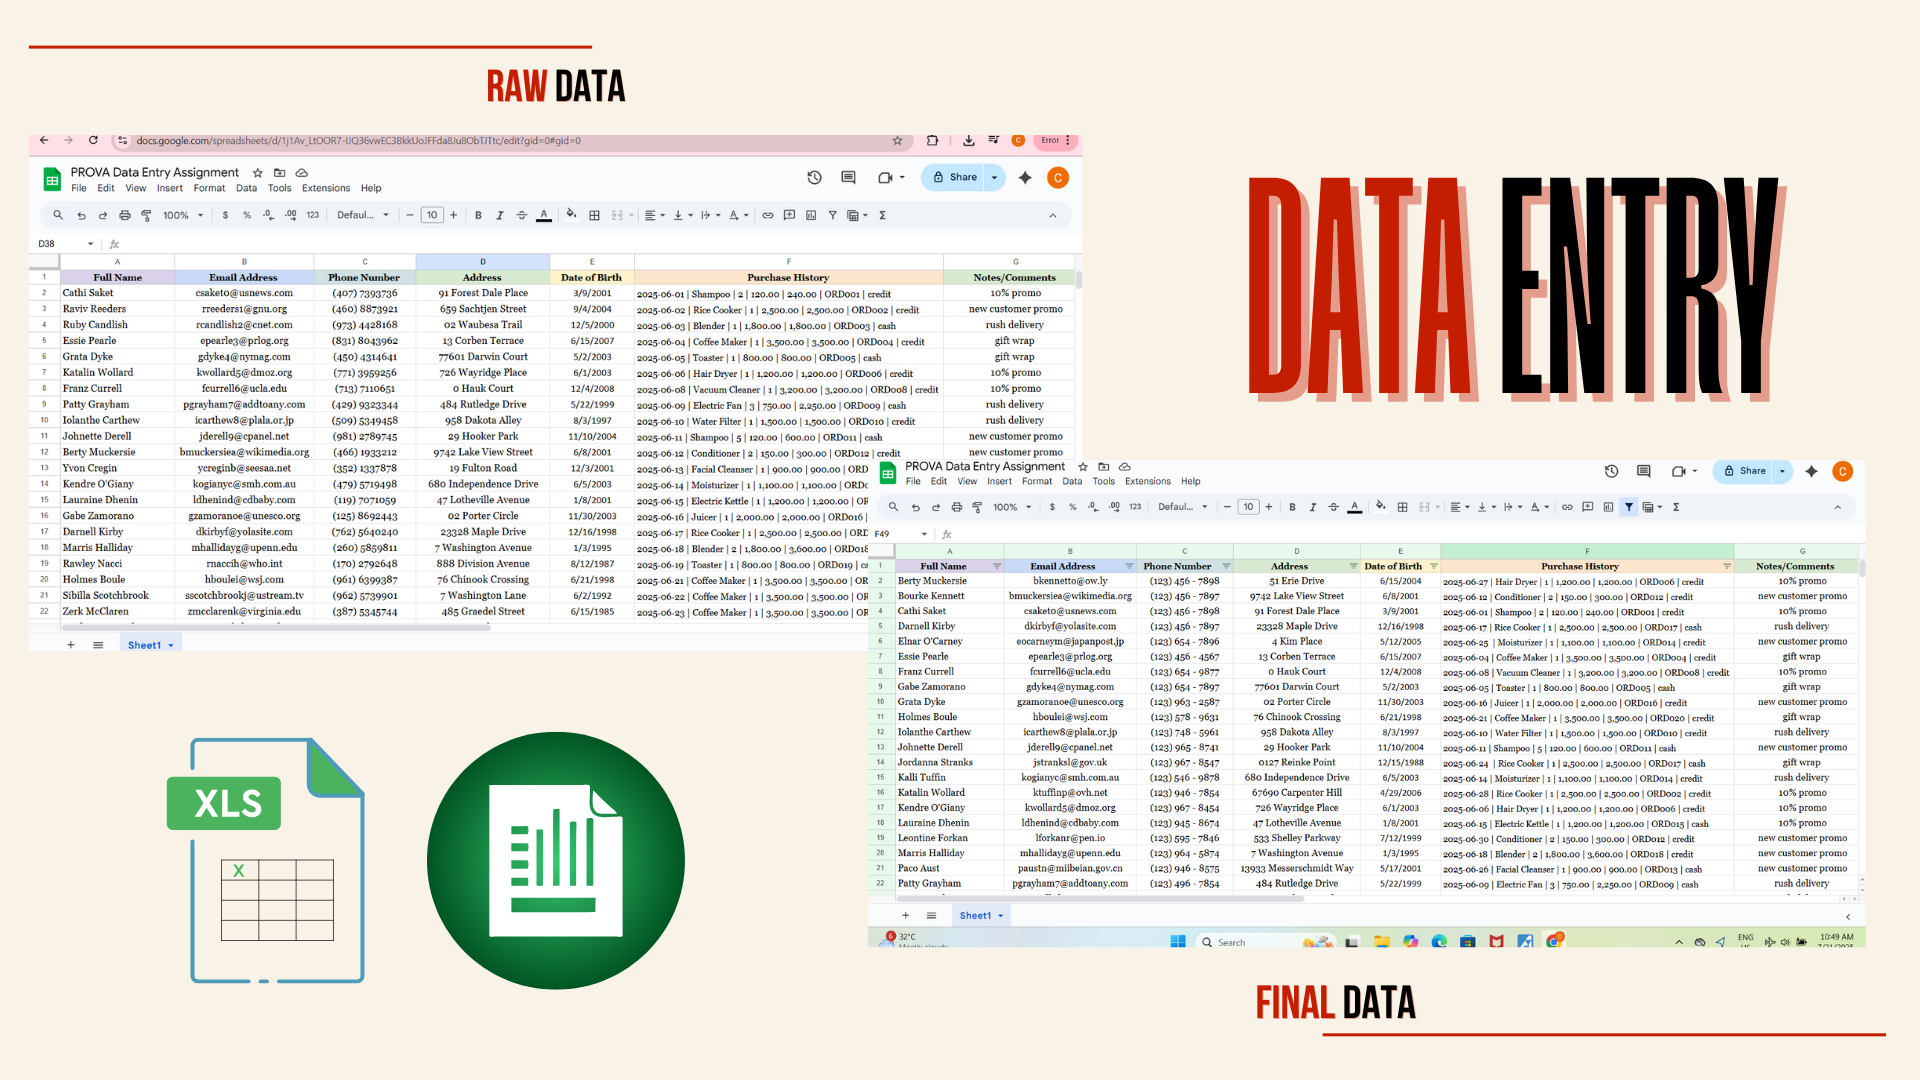This screenshot has width=1920, height=1080.
Task: Insert link via raw data window toolbar
Action: 767,215
